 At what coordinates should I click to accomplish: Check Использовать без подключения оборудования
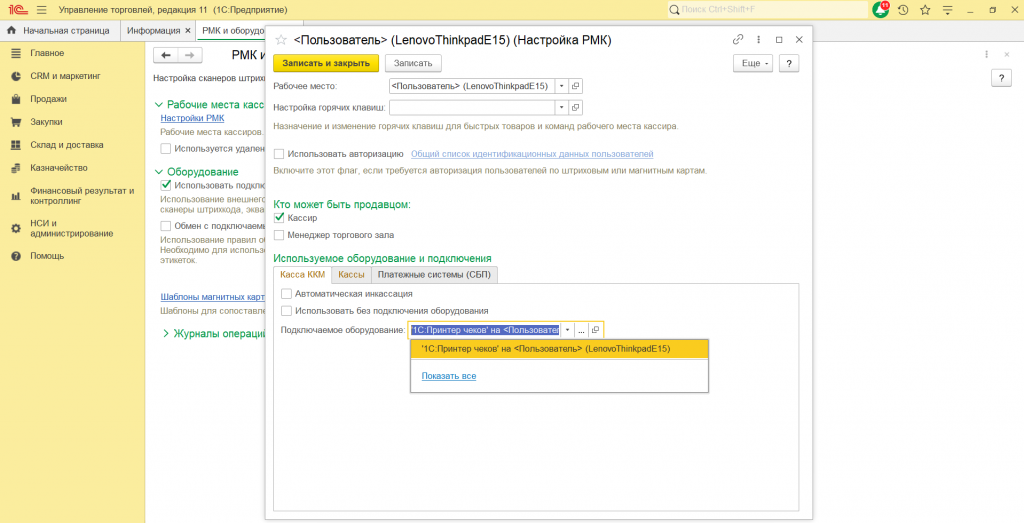coord(286,311)
